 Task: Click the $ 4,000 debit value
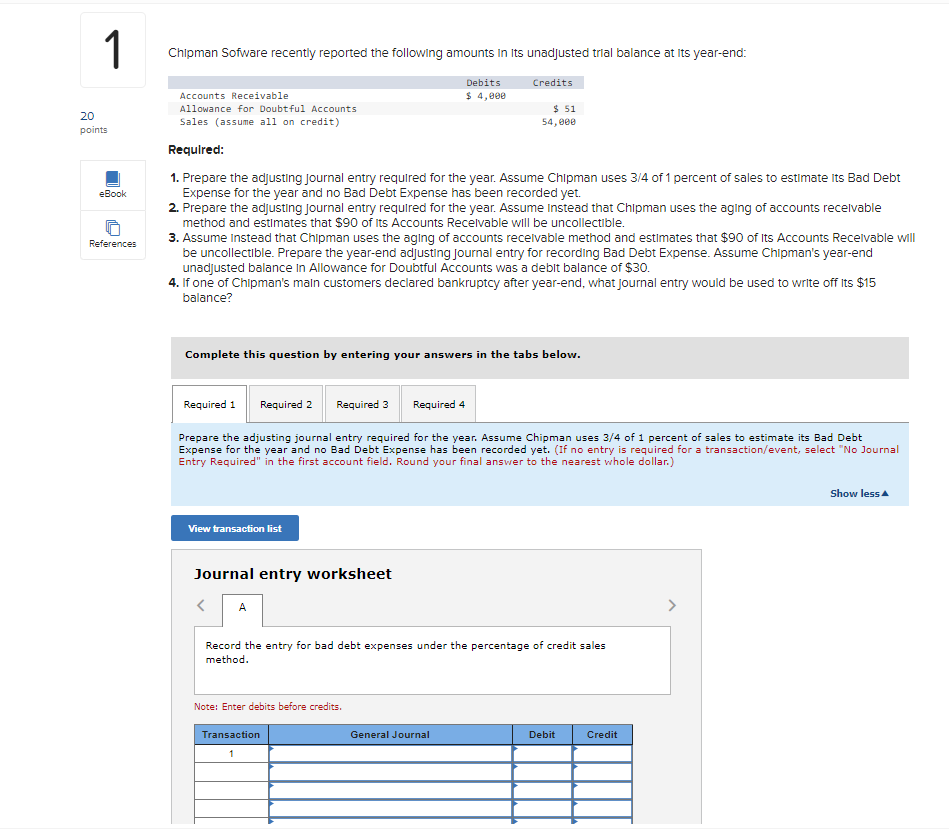486,96
